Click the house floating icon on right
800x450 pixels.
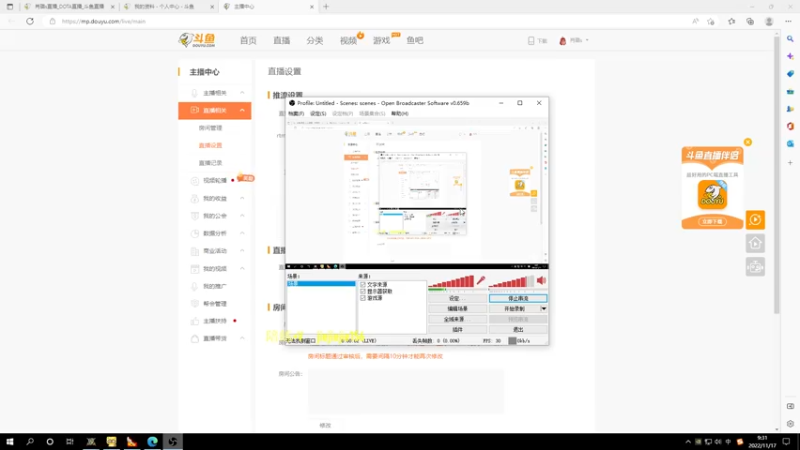coord(756,243)
